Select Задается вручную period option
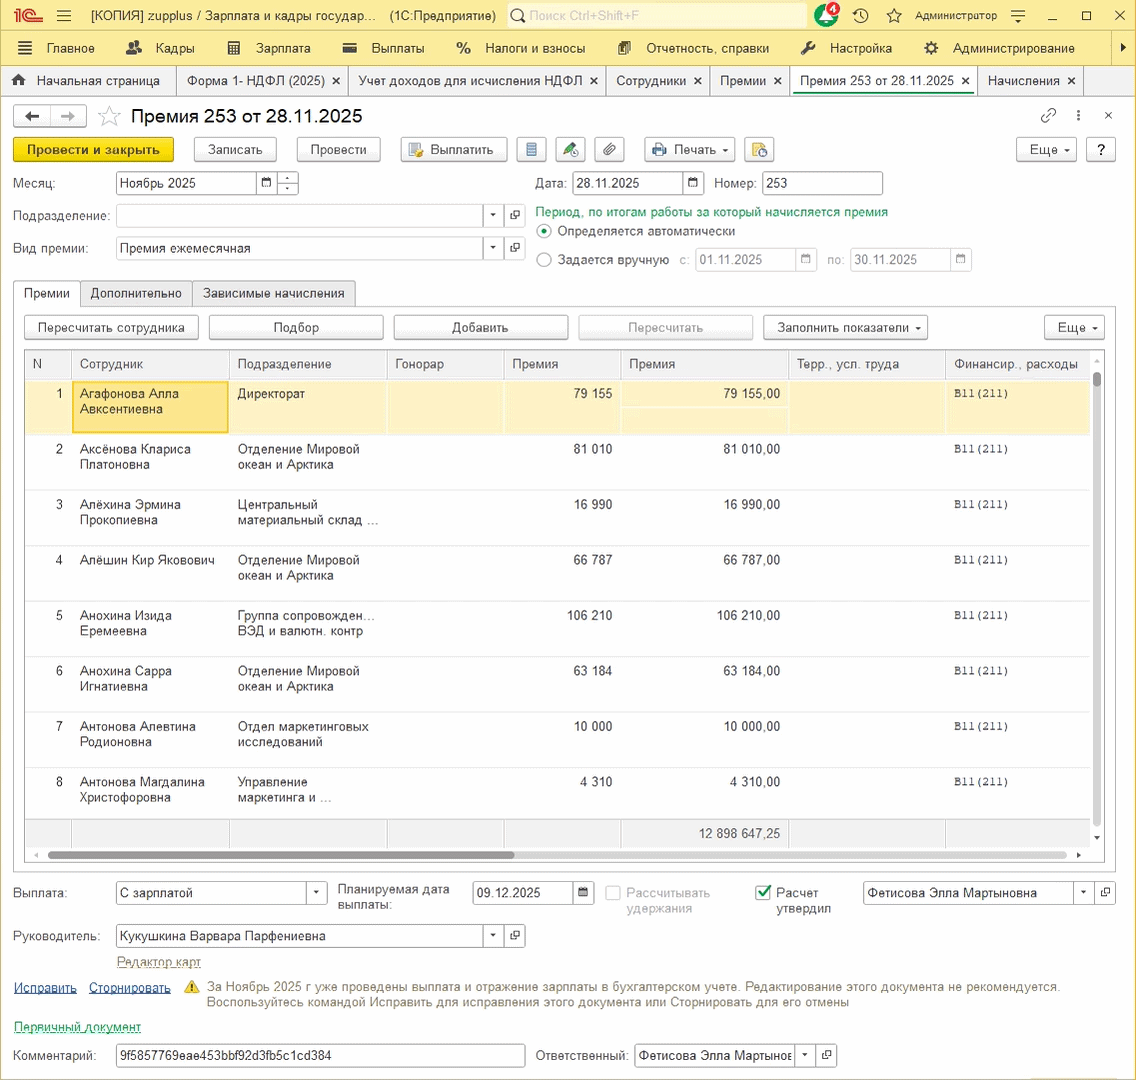 pos(544,259)
